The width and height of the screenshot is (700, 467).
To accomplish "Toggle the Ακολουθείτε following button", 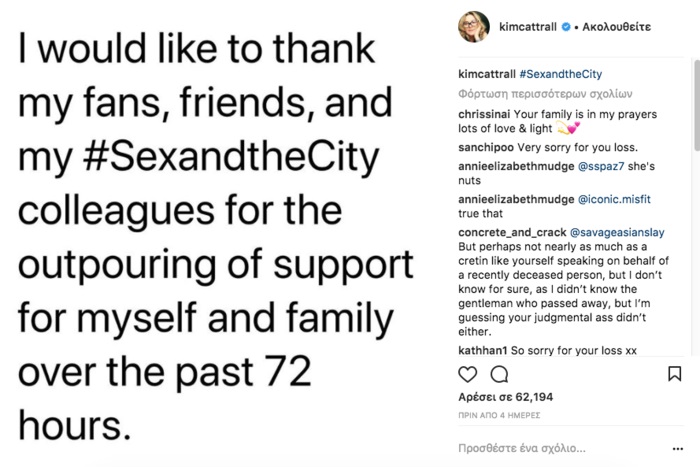I will point(615,27).
